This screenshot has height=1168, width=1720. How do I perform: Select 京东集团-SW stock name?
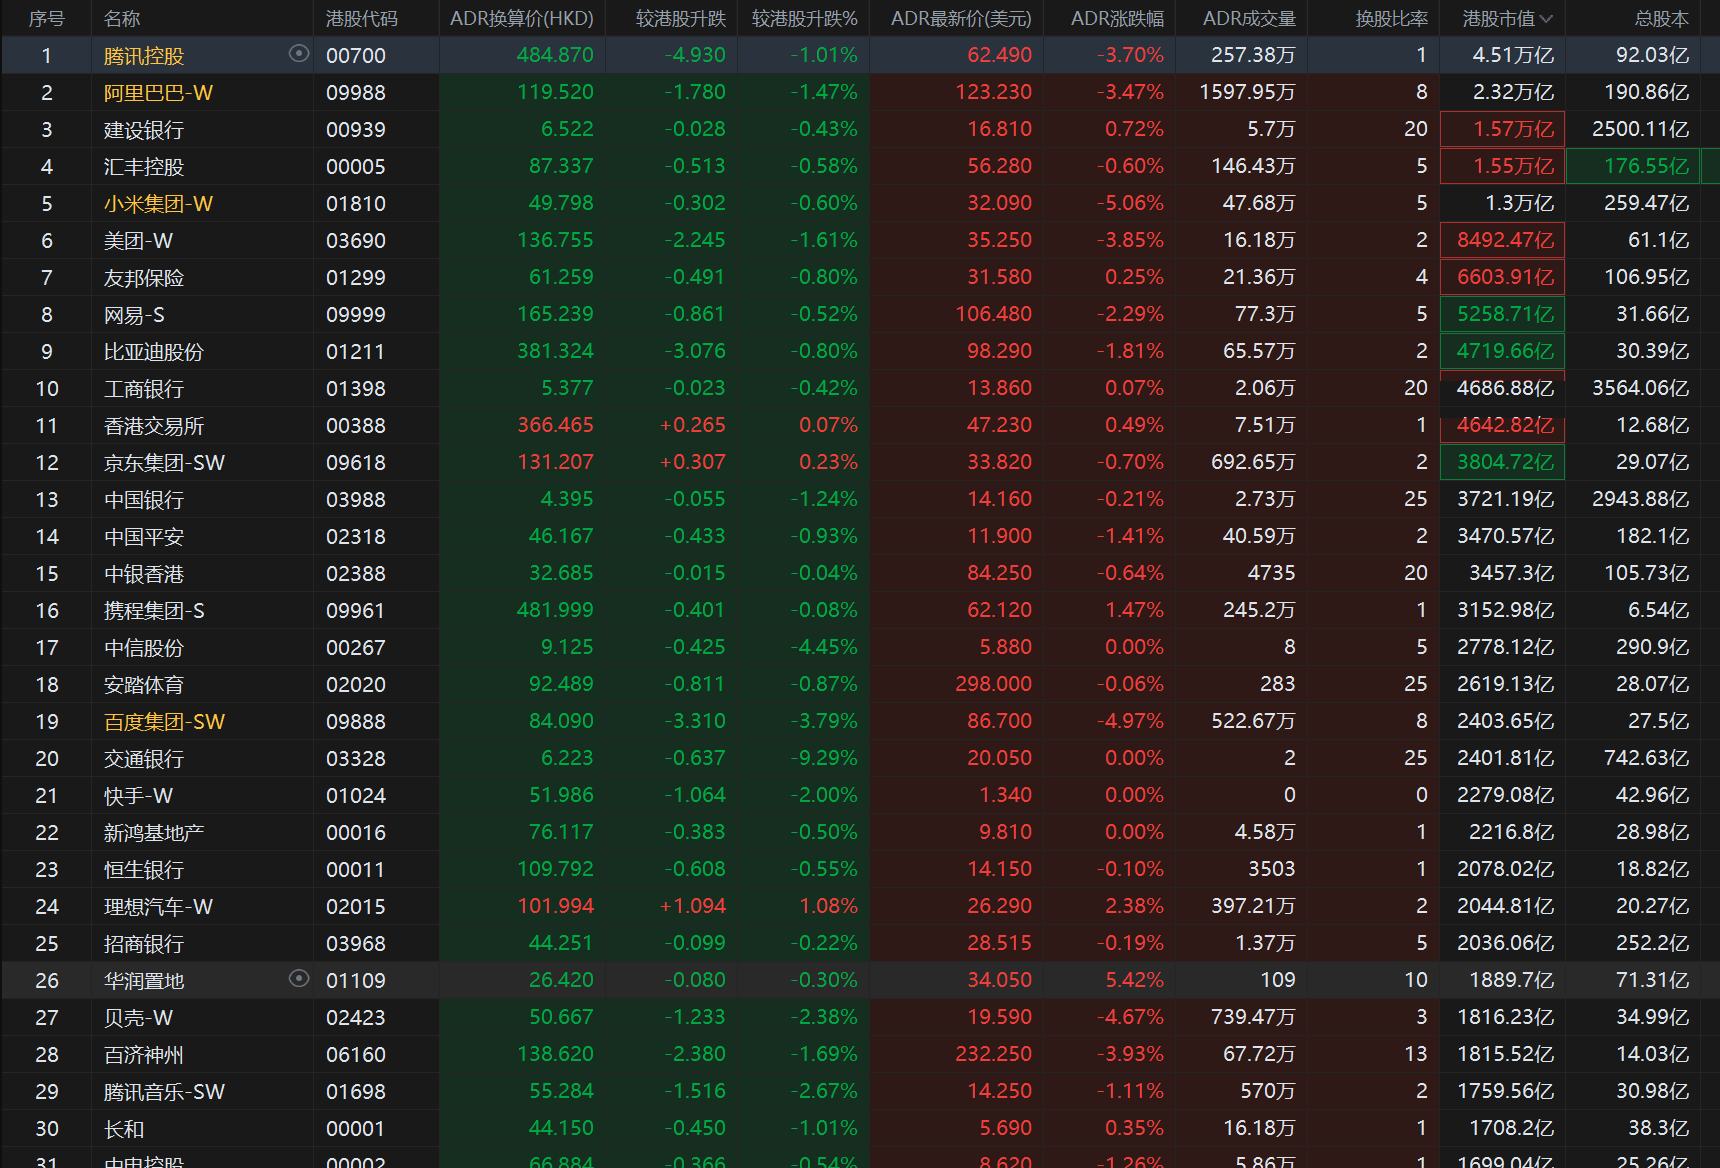pos(164,463)
